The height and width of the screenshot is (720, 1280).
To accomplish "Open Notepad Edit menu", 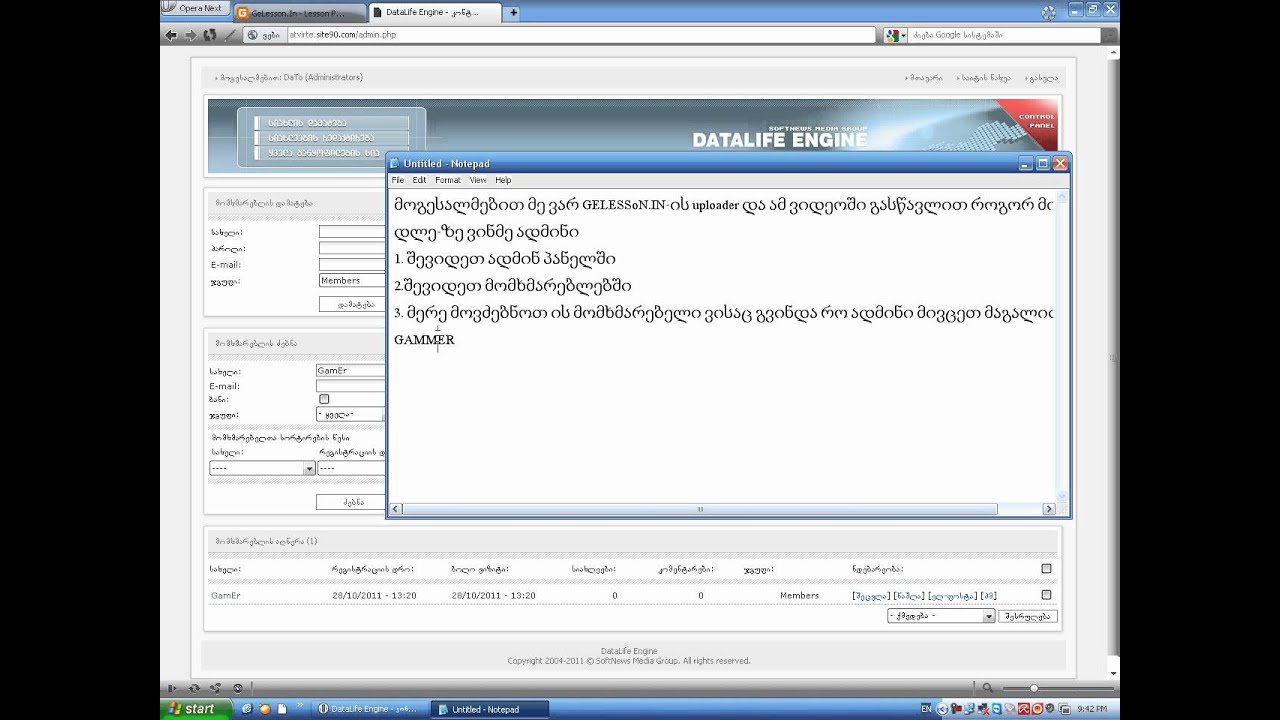I will tap(419, 180).
